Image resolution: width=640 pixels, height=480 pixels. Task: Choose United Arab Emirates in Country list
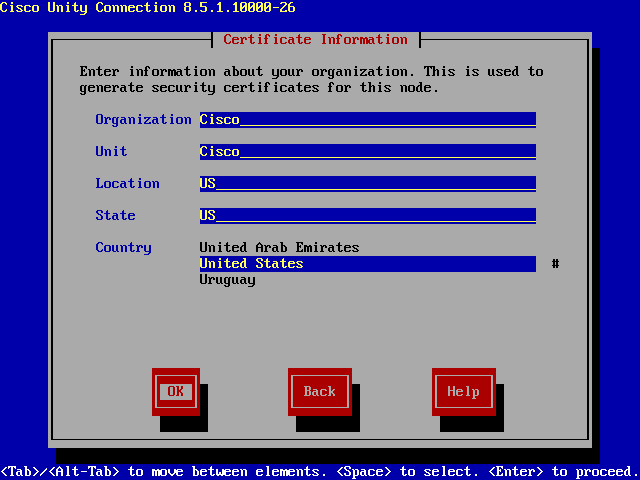tap(279, 247)
